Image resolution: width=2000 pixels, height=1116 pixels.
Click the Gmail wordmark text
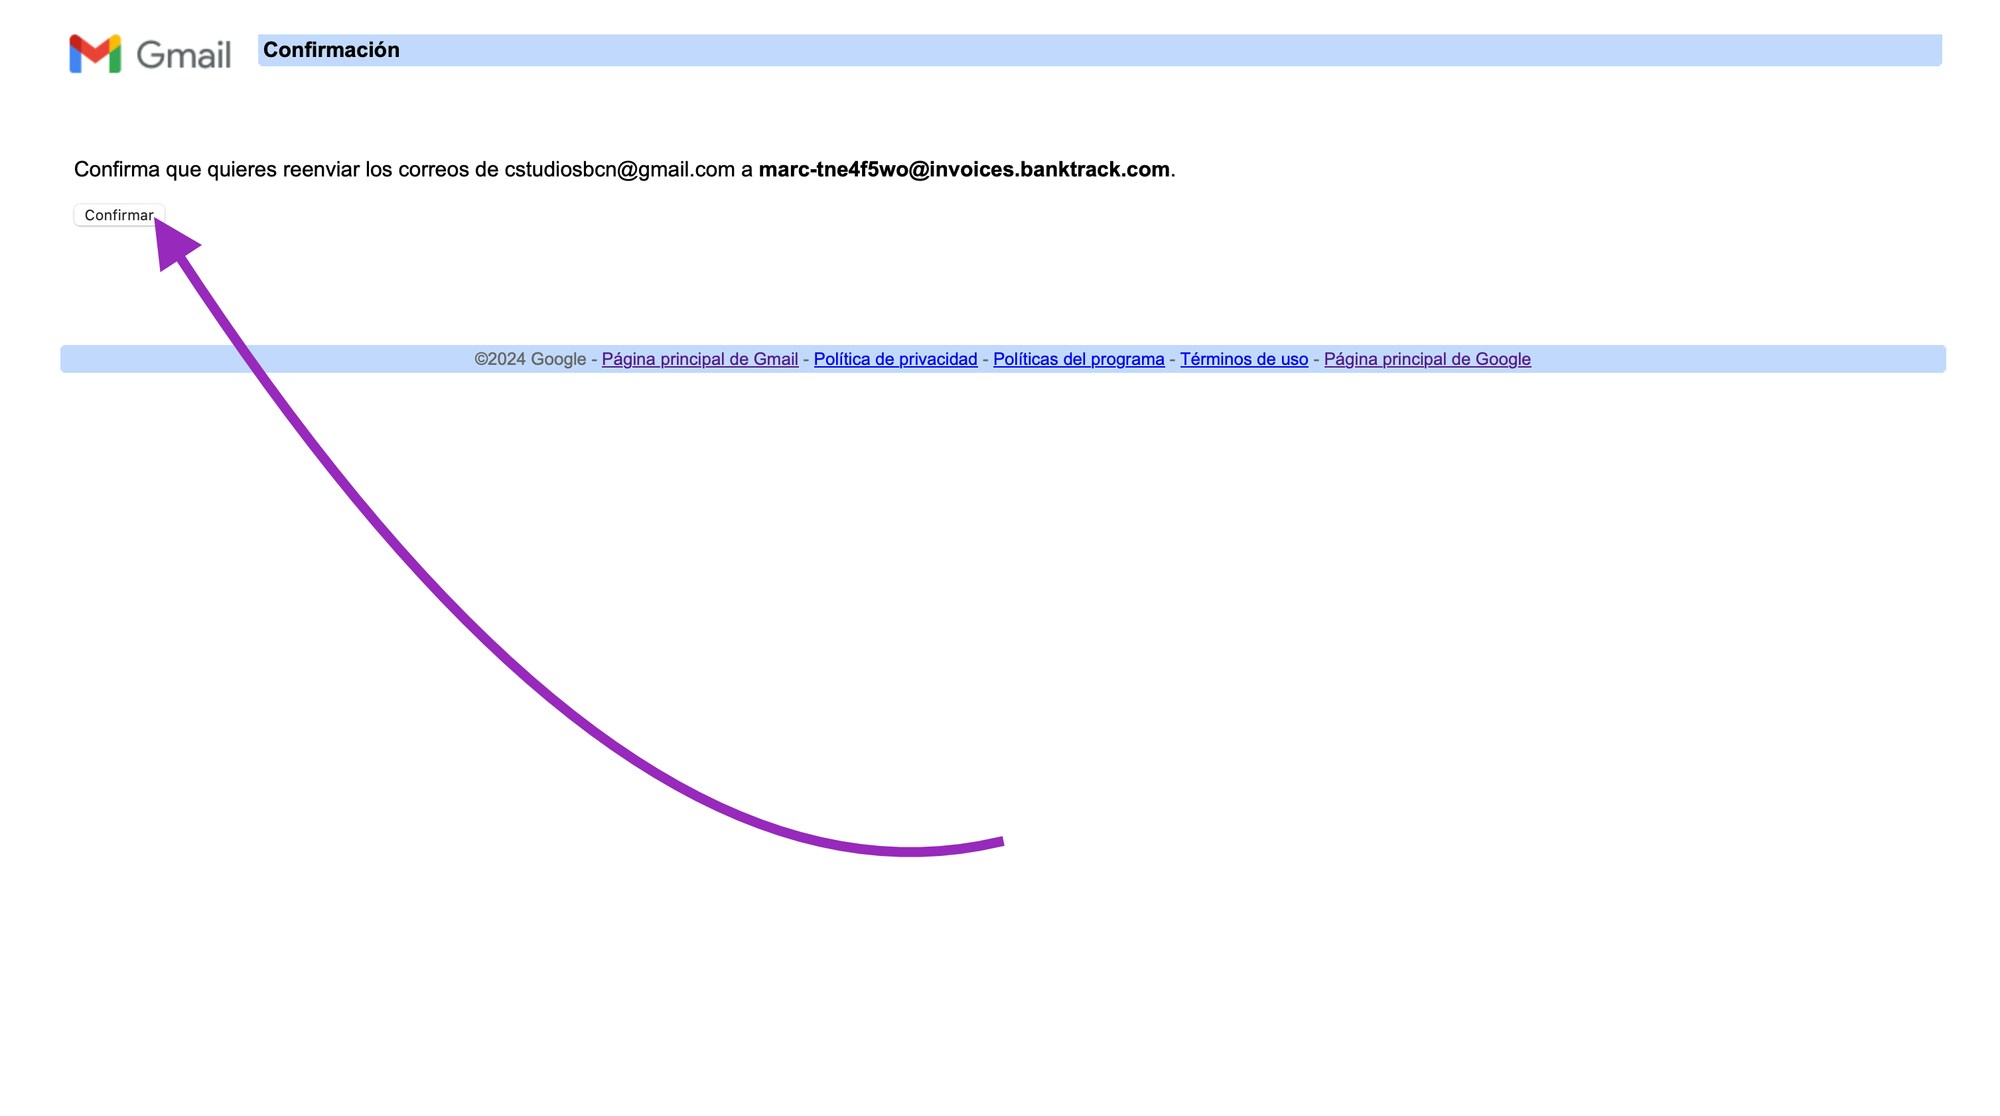[x=184, y=55]
